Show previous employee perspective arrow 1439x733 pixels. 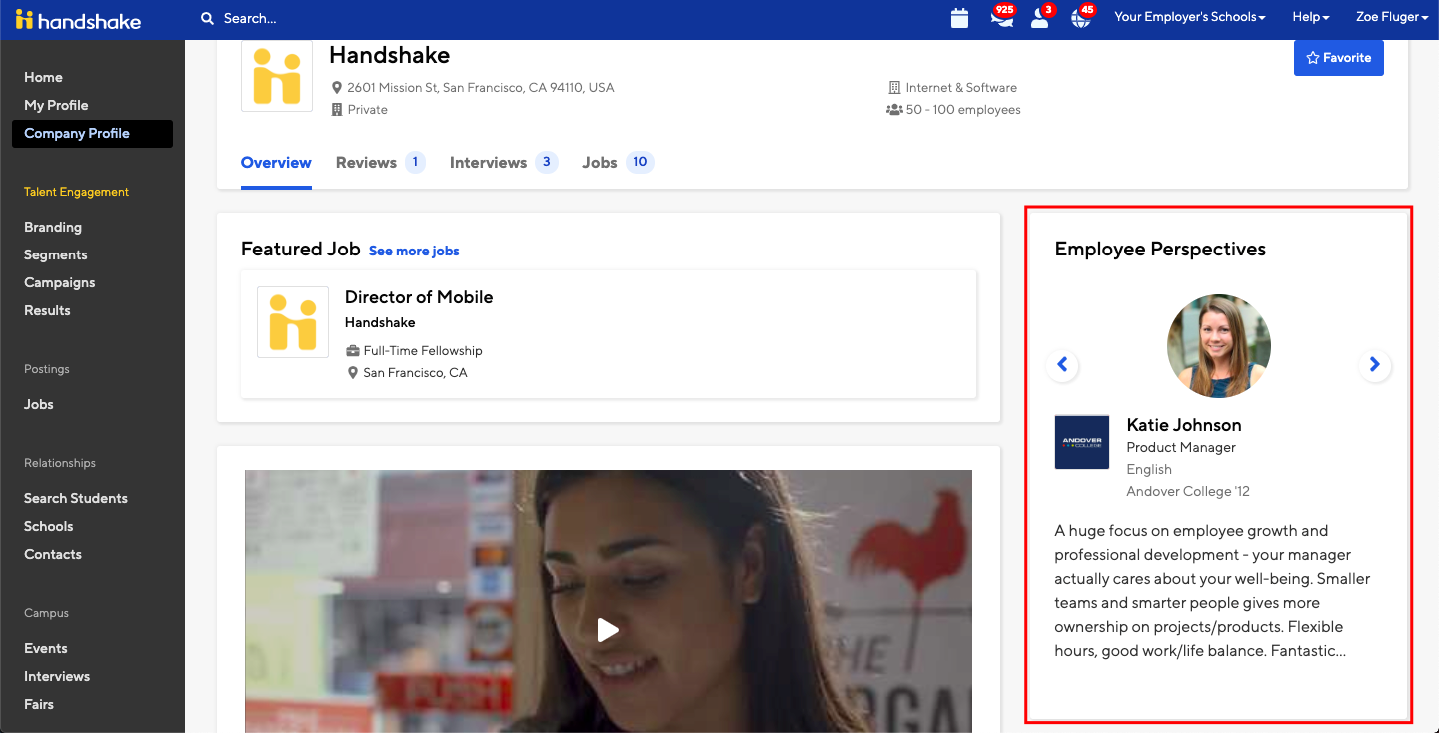[1062, 365]
